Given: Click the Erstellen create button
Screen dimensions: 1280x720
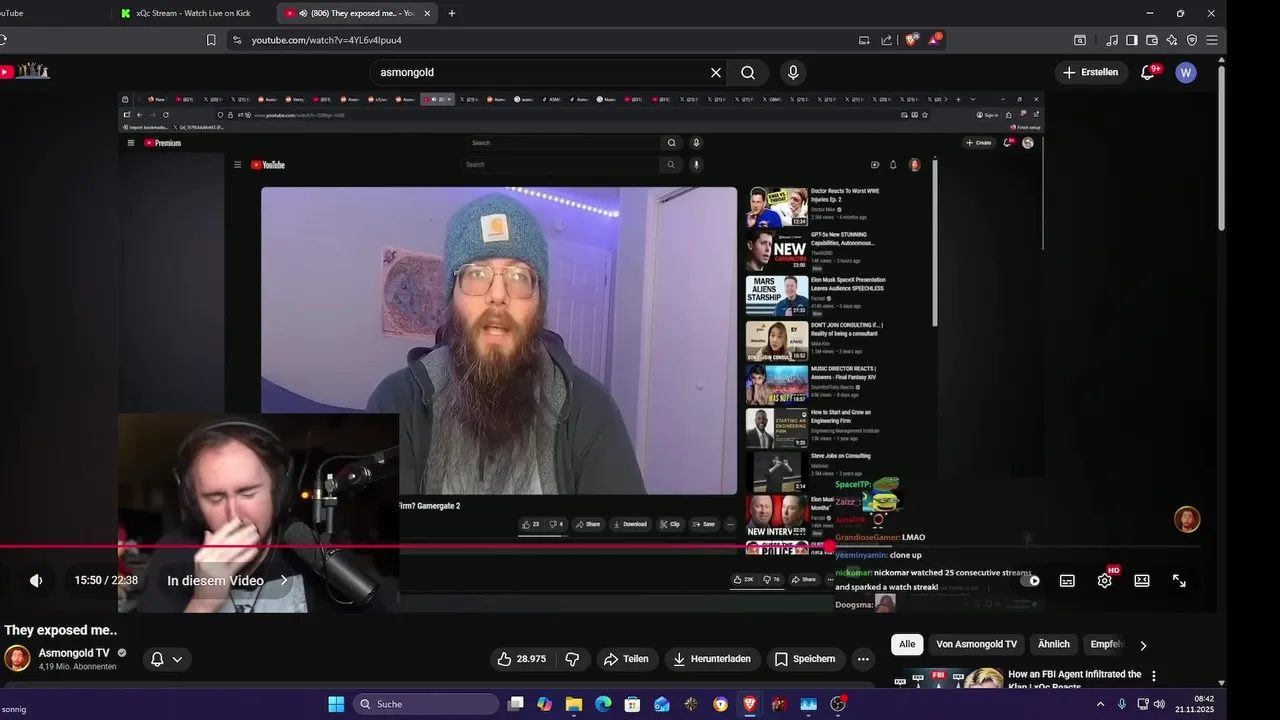Looking at the screenshot, I should pos(1090,72).
